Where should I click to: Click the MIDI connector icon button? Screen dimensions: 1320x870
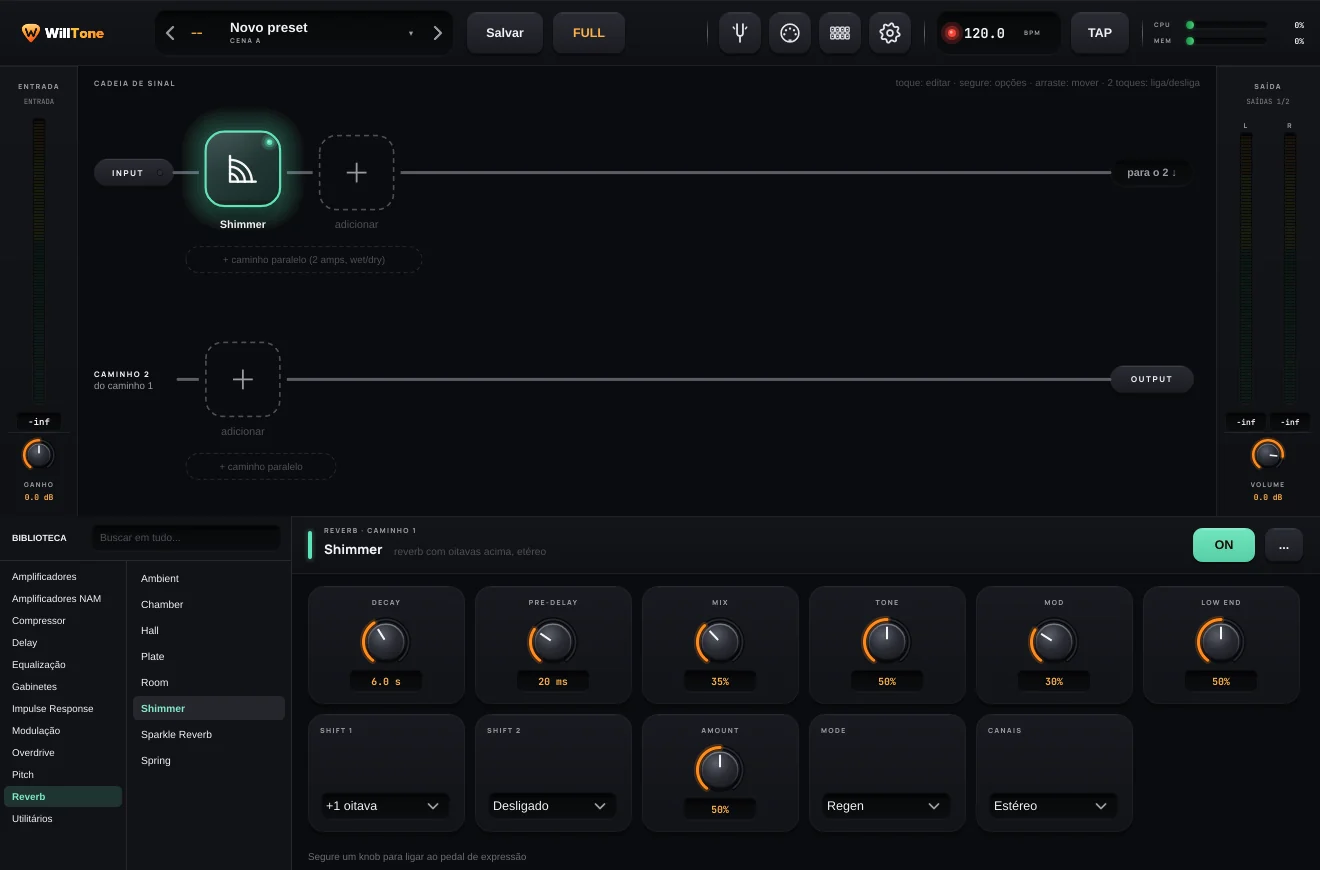coord(789,33)
